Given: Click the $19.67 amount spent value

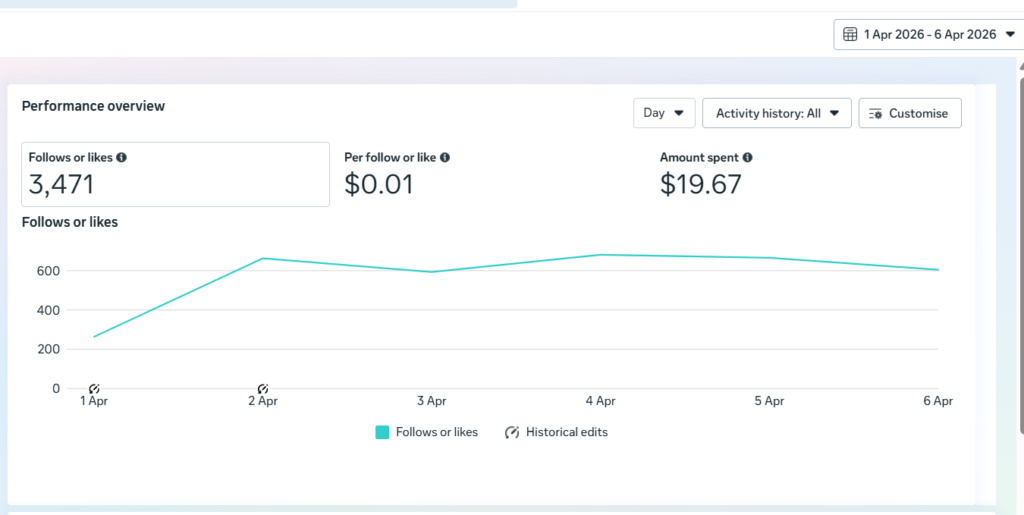Looking at the screenshot, I should click(701, 185).
